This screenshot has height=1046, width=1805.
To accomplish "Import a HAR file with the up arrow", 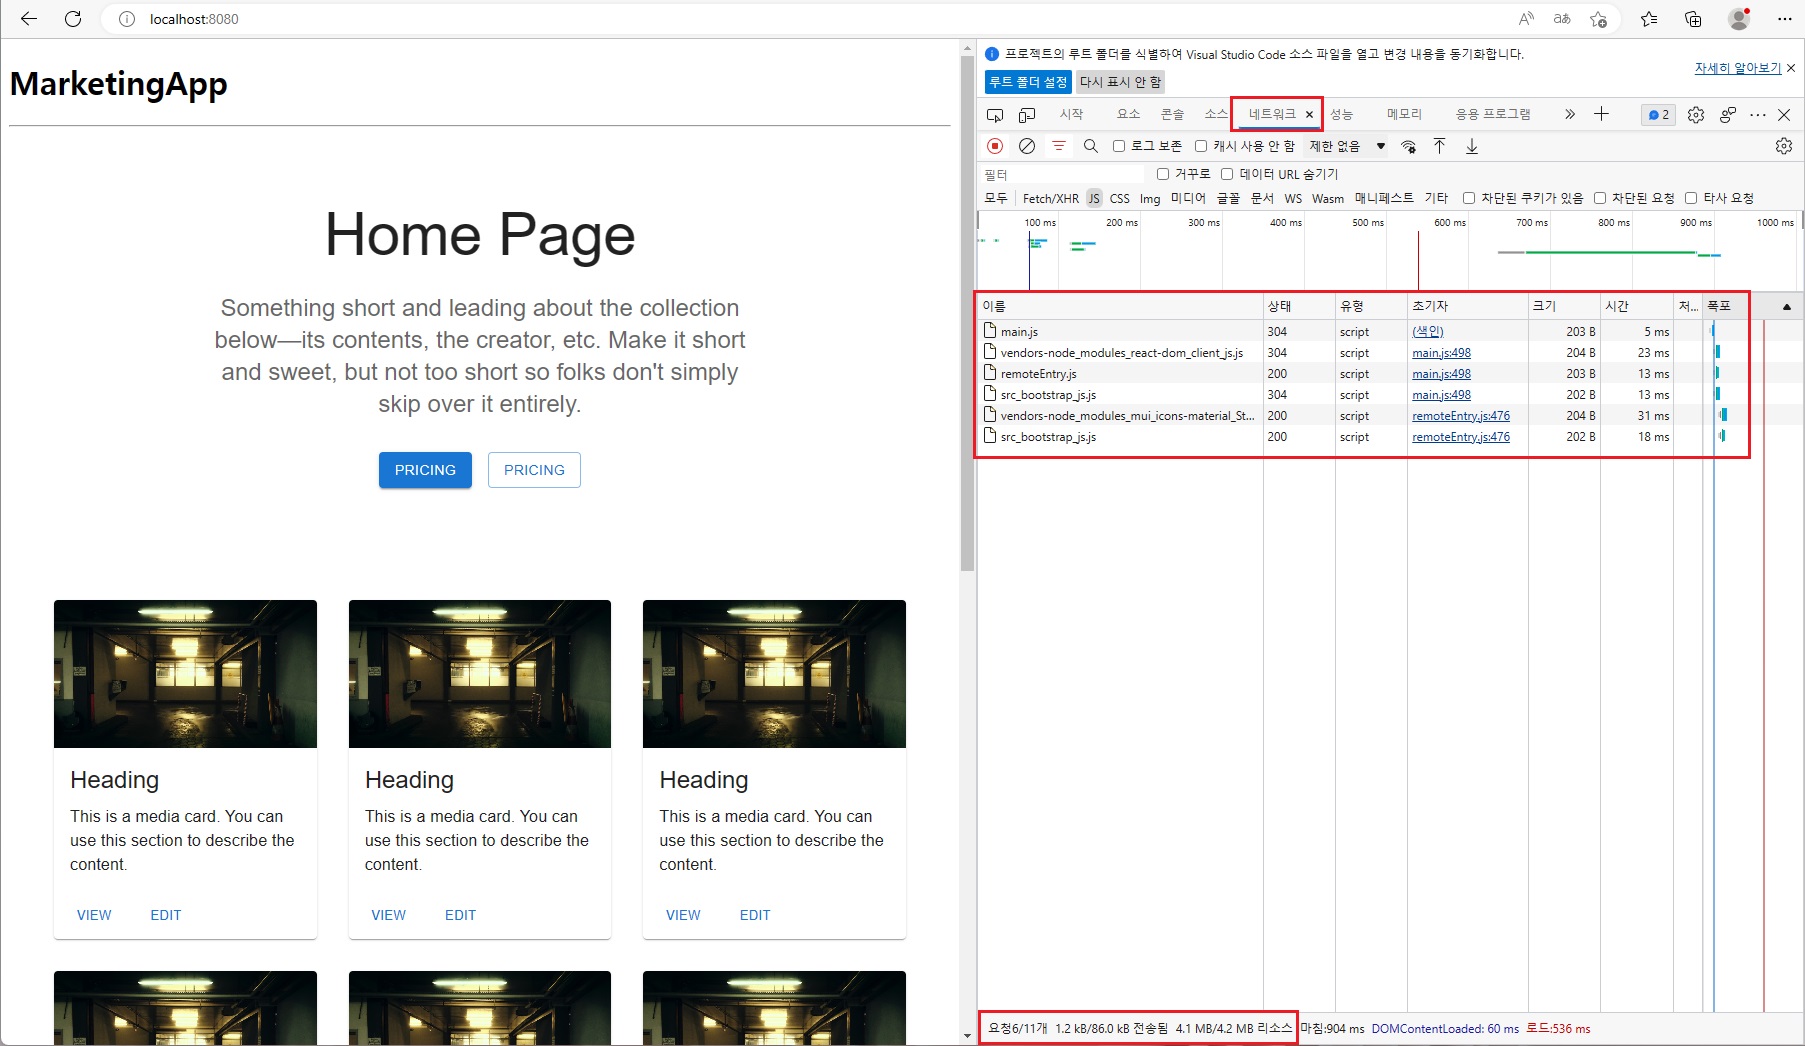I will coord(1439,146).
